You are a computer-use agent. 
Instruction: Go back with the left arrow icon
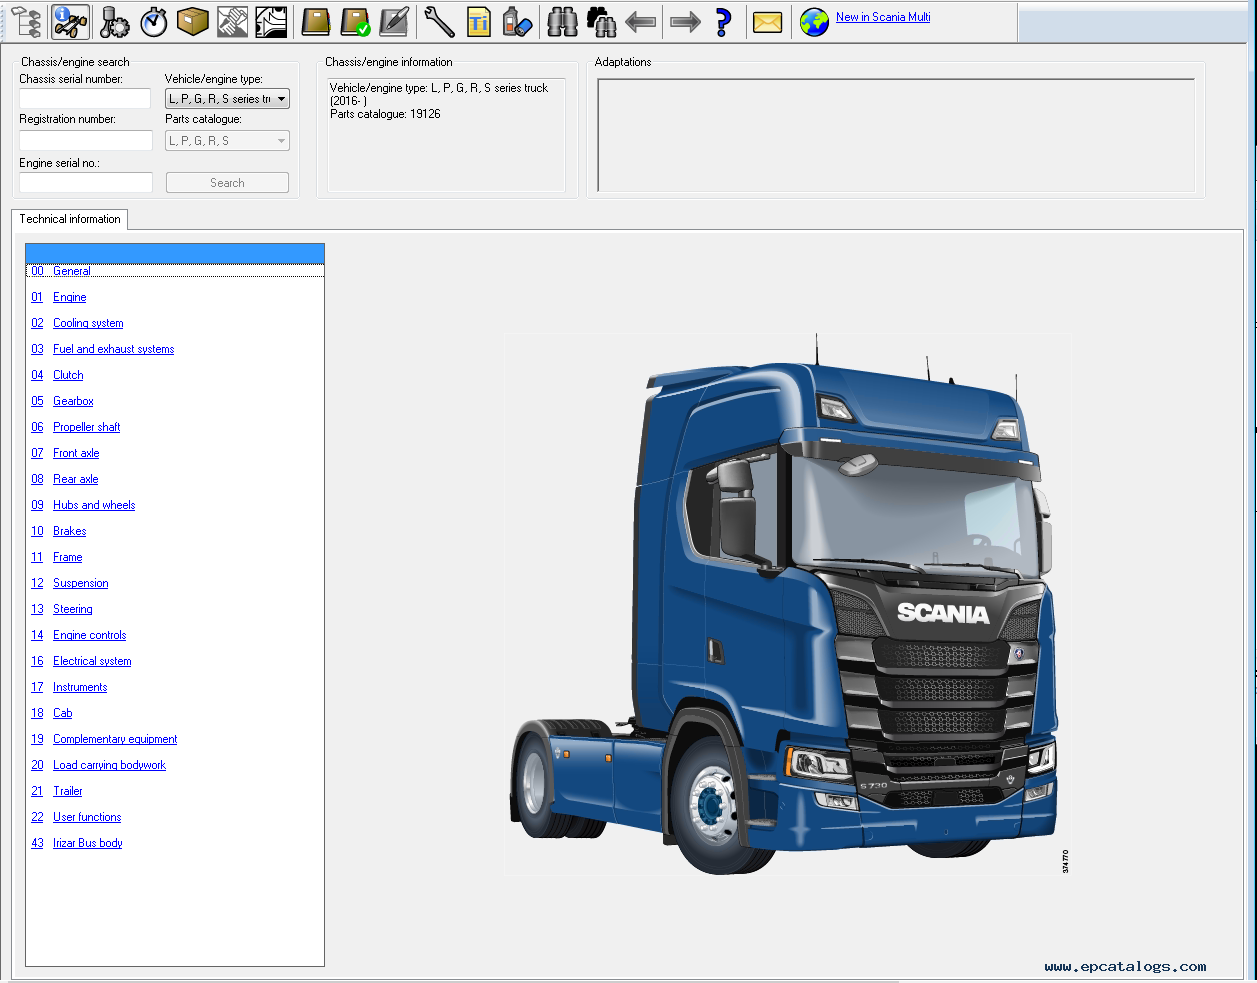click(640, 21)
